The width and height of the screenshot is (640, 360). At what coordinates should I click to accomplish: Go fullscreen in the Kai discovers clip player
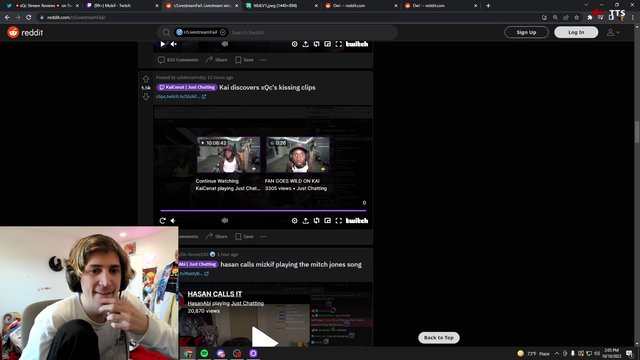coord(338,220)
